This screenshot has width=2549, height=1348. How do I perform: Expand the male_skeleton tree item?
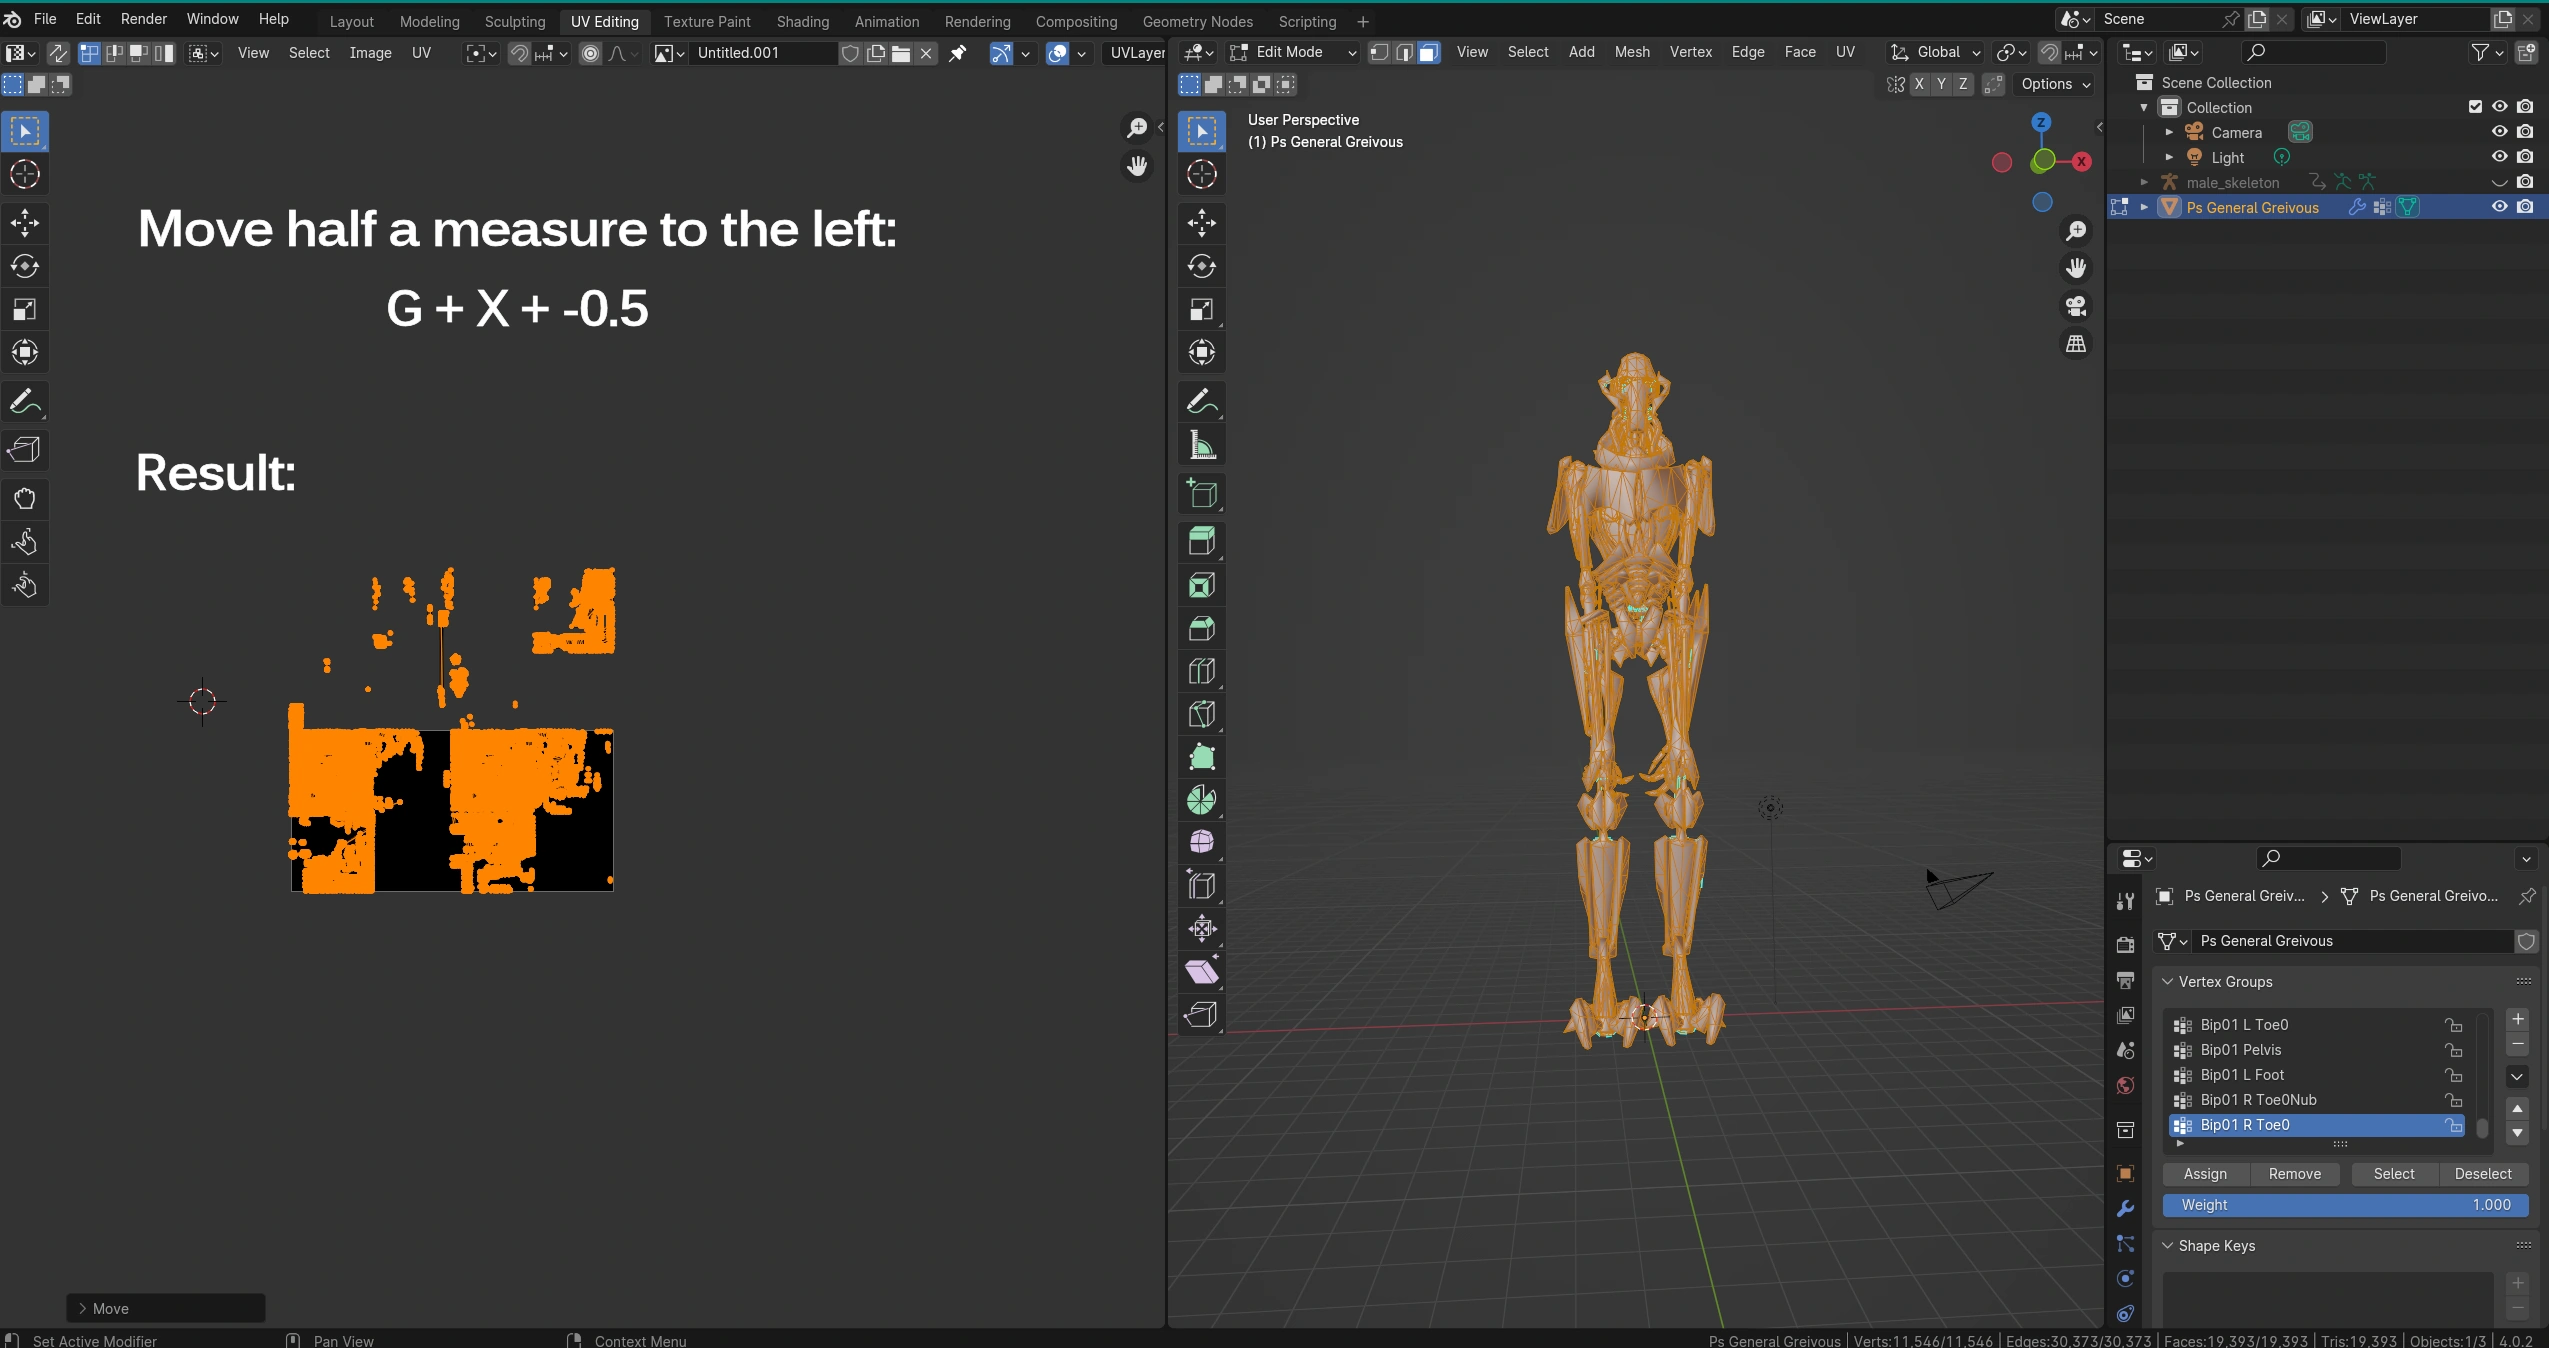pyautogui.click(x=2144, y=182)
